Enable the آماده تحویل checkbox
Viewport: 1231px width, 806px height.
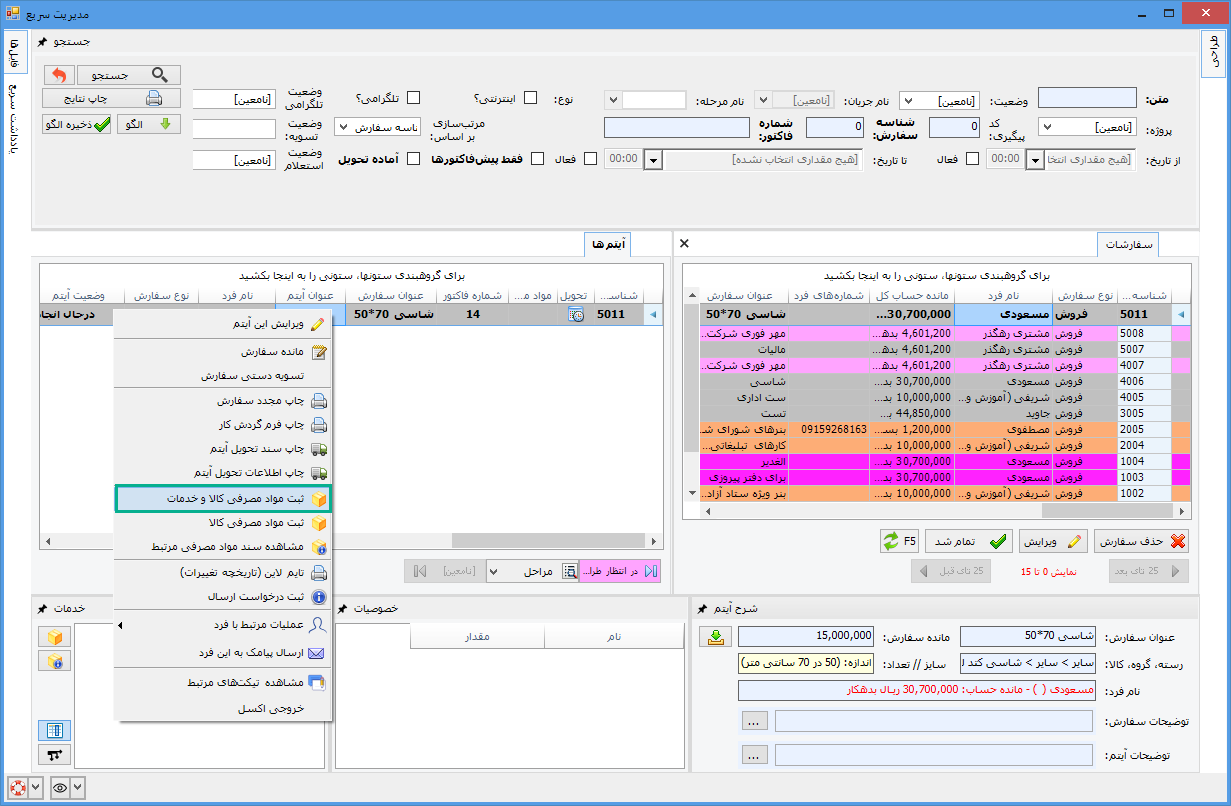[413, 159]
